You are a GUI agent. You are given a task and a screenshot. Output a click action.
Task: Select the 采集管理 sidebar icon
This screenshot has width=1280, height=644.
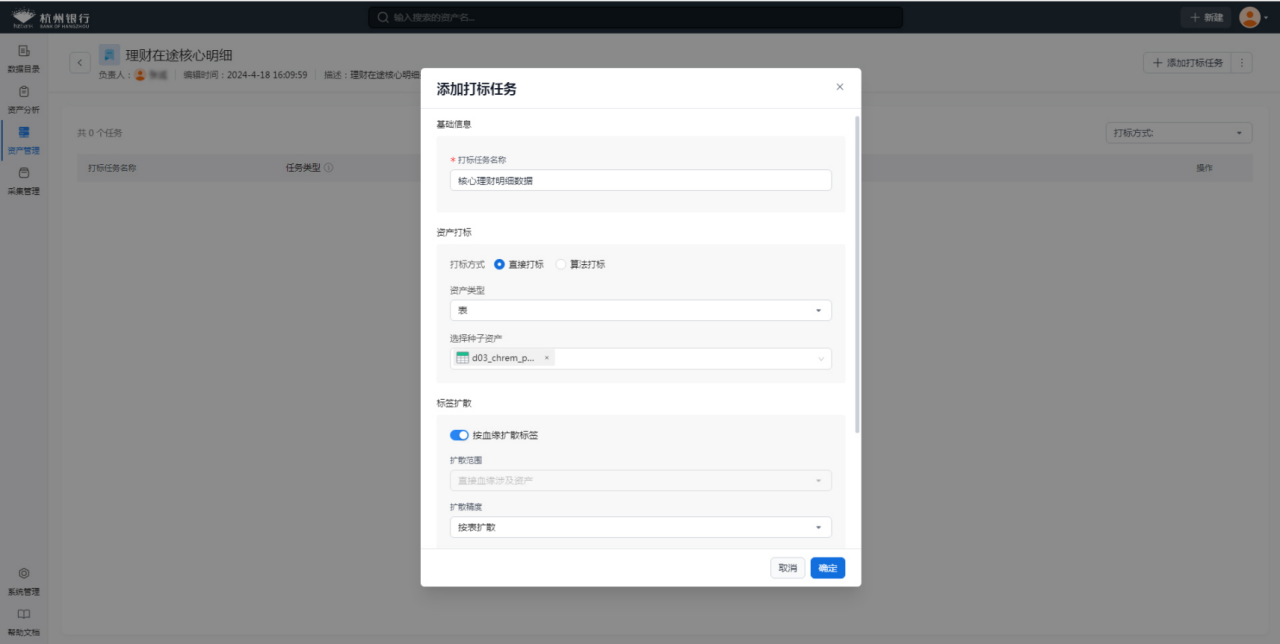tap(24, 174)
